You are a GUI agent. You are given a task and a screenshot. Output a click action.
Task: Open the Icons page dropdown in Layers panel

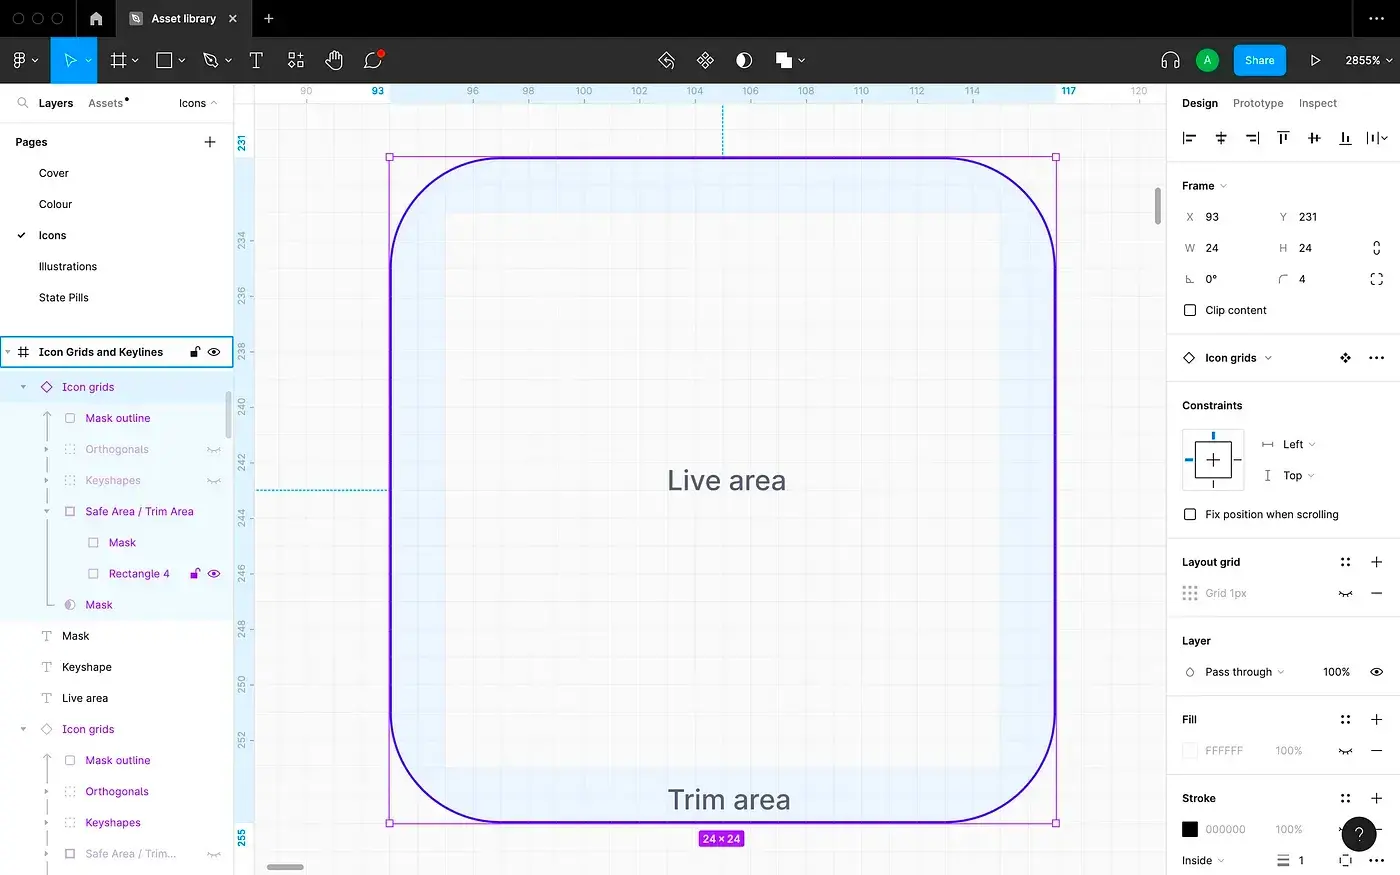click(x=197, y=103)
